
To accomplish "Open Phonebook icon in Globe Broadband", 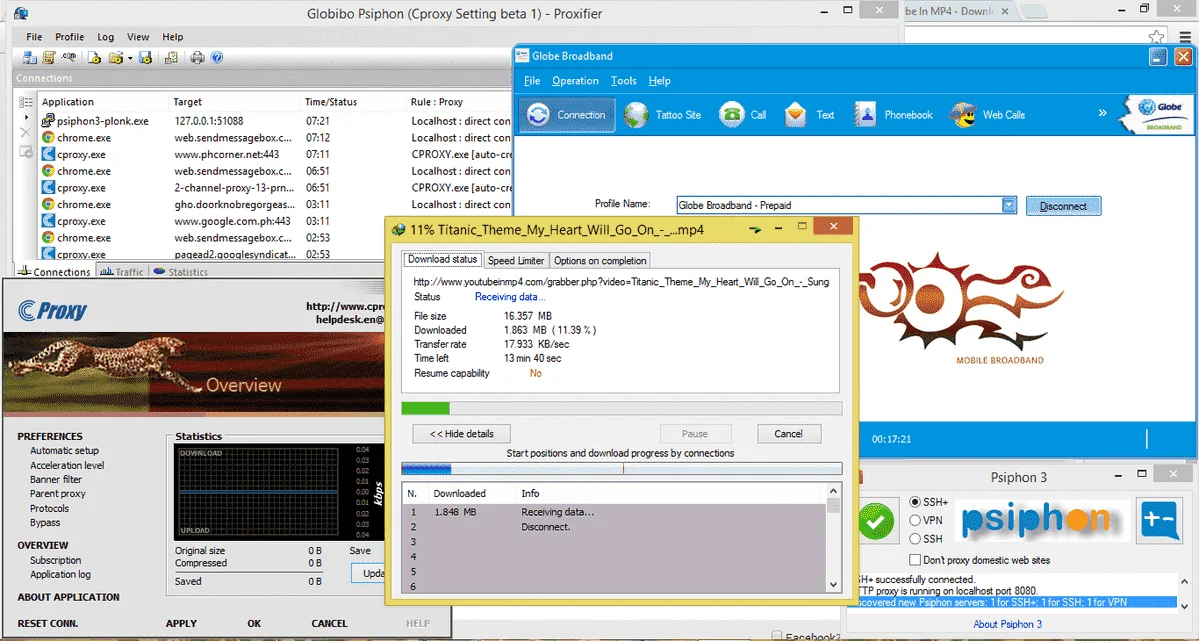I will [x=865, y=115].
